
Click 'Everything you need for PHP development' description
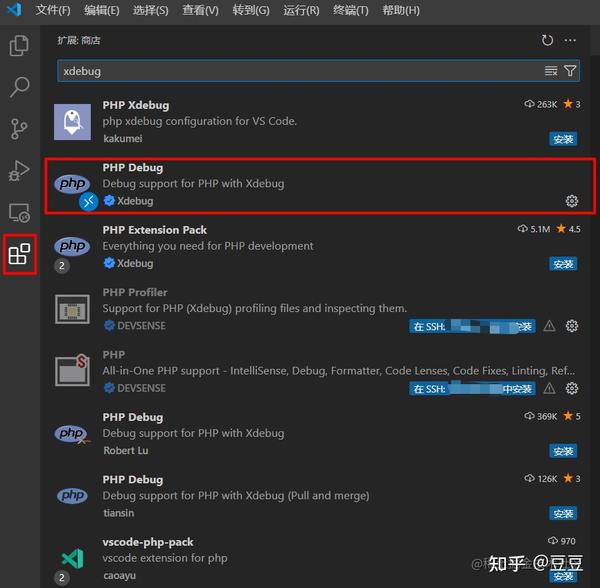(x=208, y=246)
